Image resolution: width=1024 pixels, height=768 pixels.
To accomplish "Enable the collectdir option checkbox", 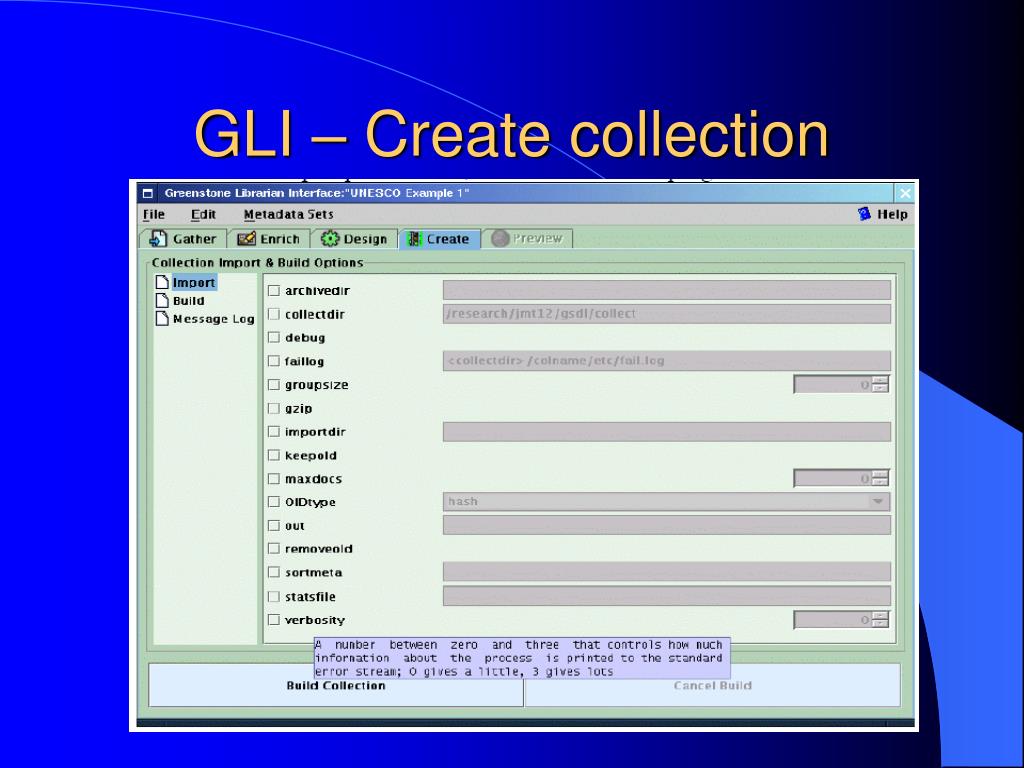I will click(274, 314).
